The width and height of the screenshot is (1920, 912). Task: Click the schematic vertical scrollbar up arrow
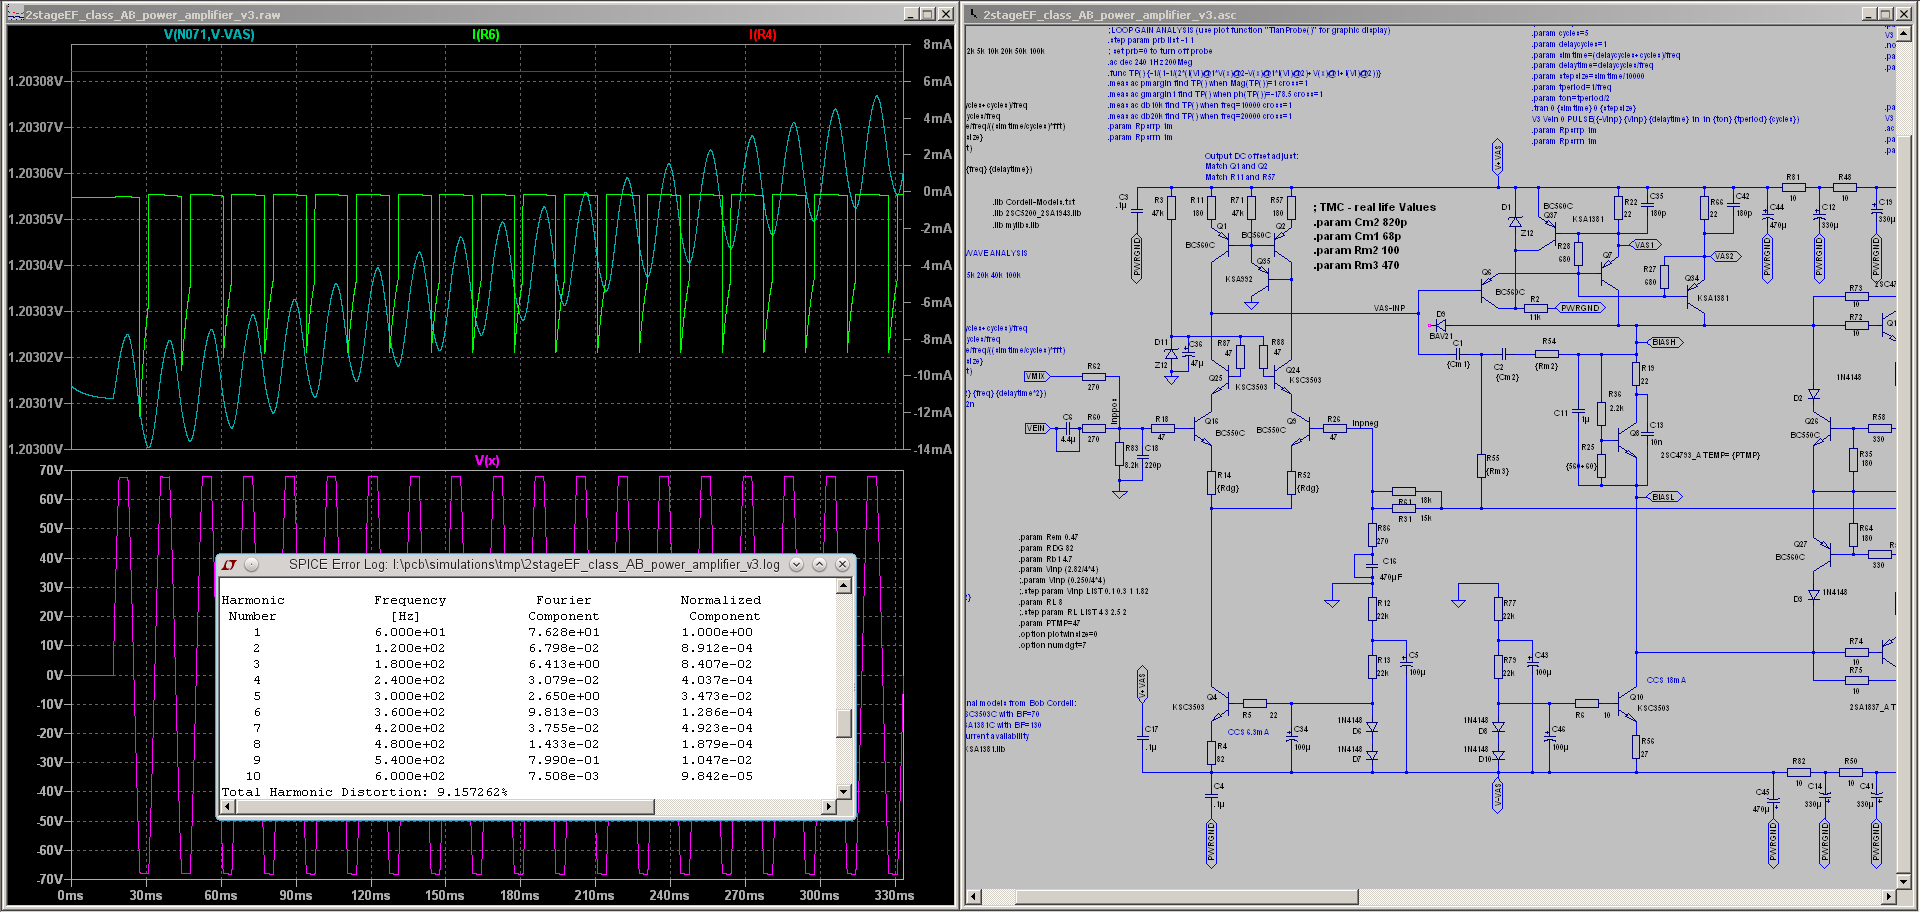point(1905,33)
